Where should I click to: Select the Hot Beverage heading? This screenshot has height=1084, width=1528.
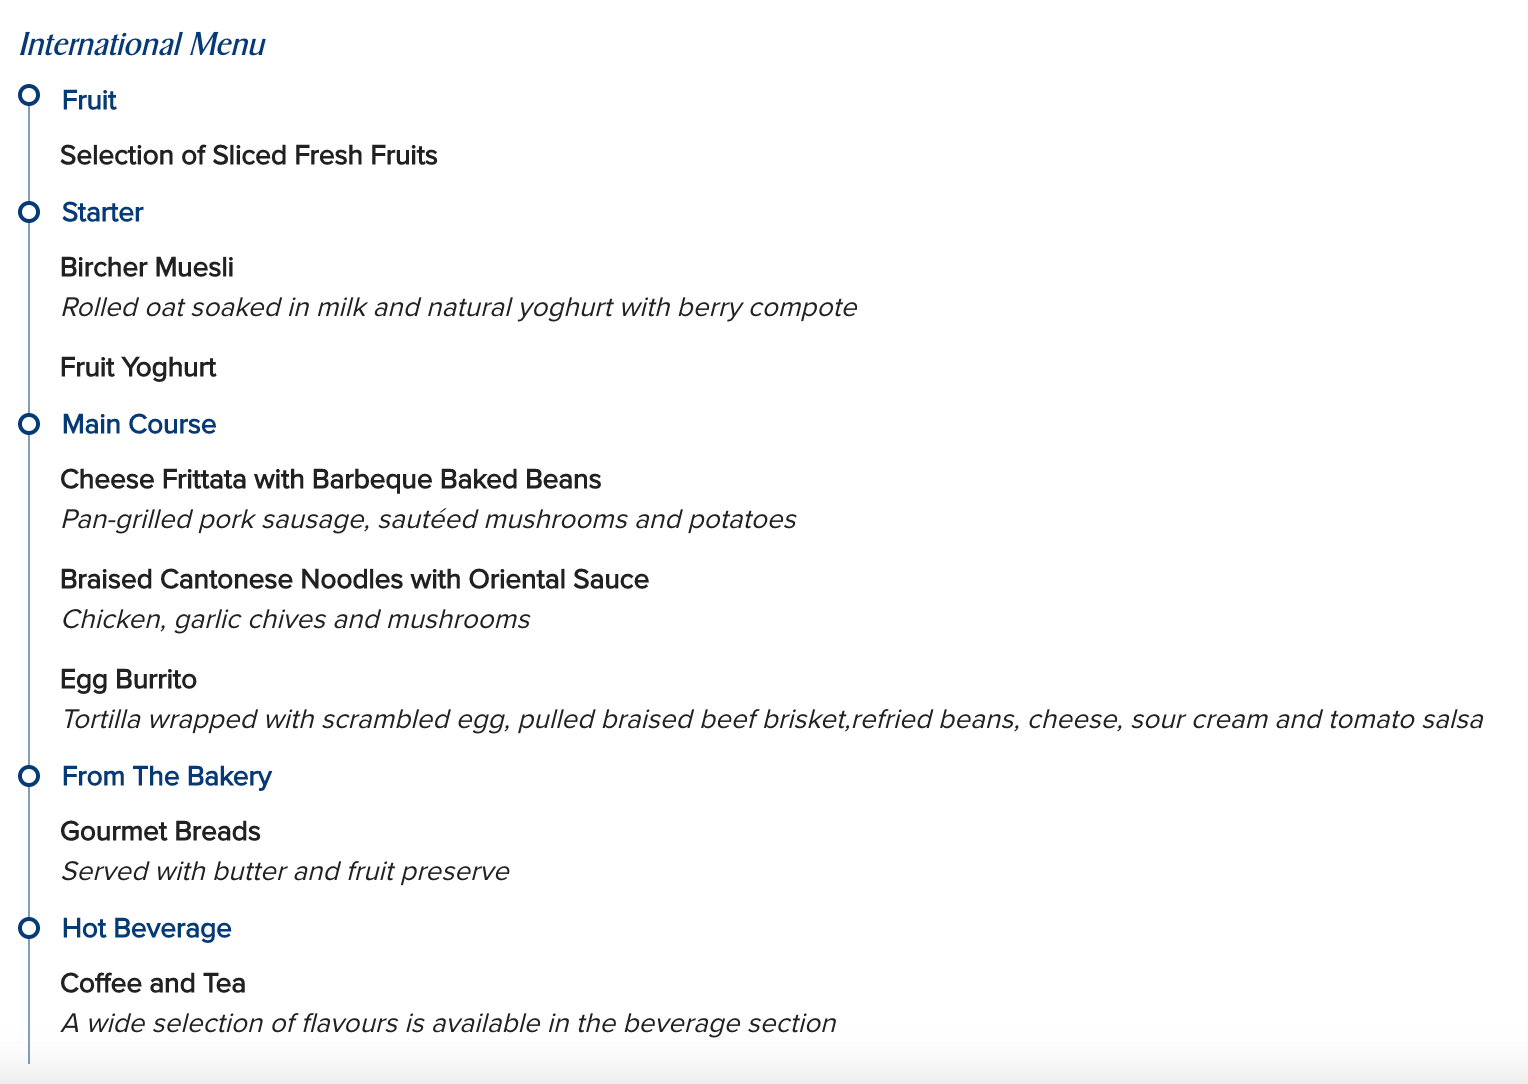[x=147, y=928]
